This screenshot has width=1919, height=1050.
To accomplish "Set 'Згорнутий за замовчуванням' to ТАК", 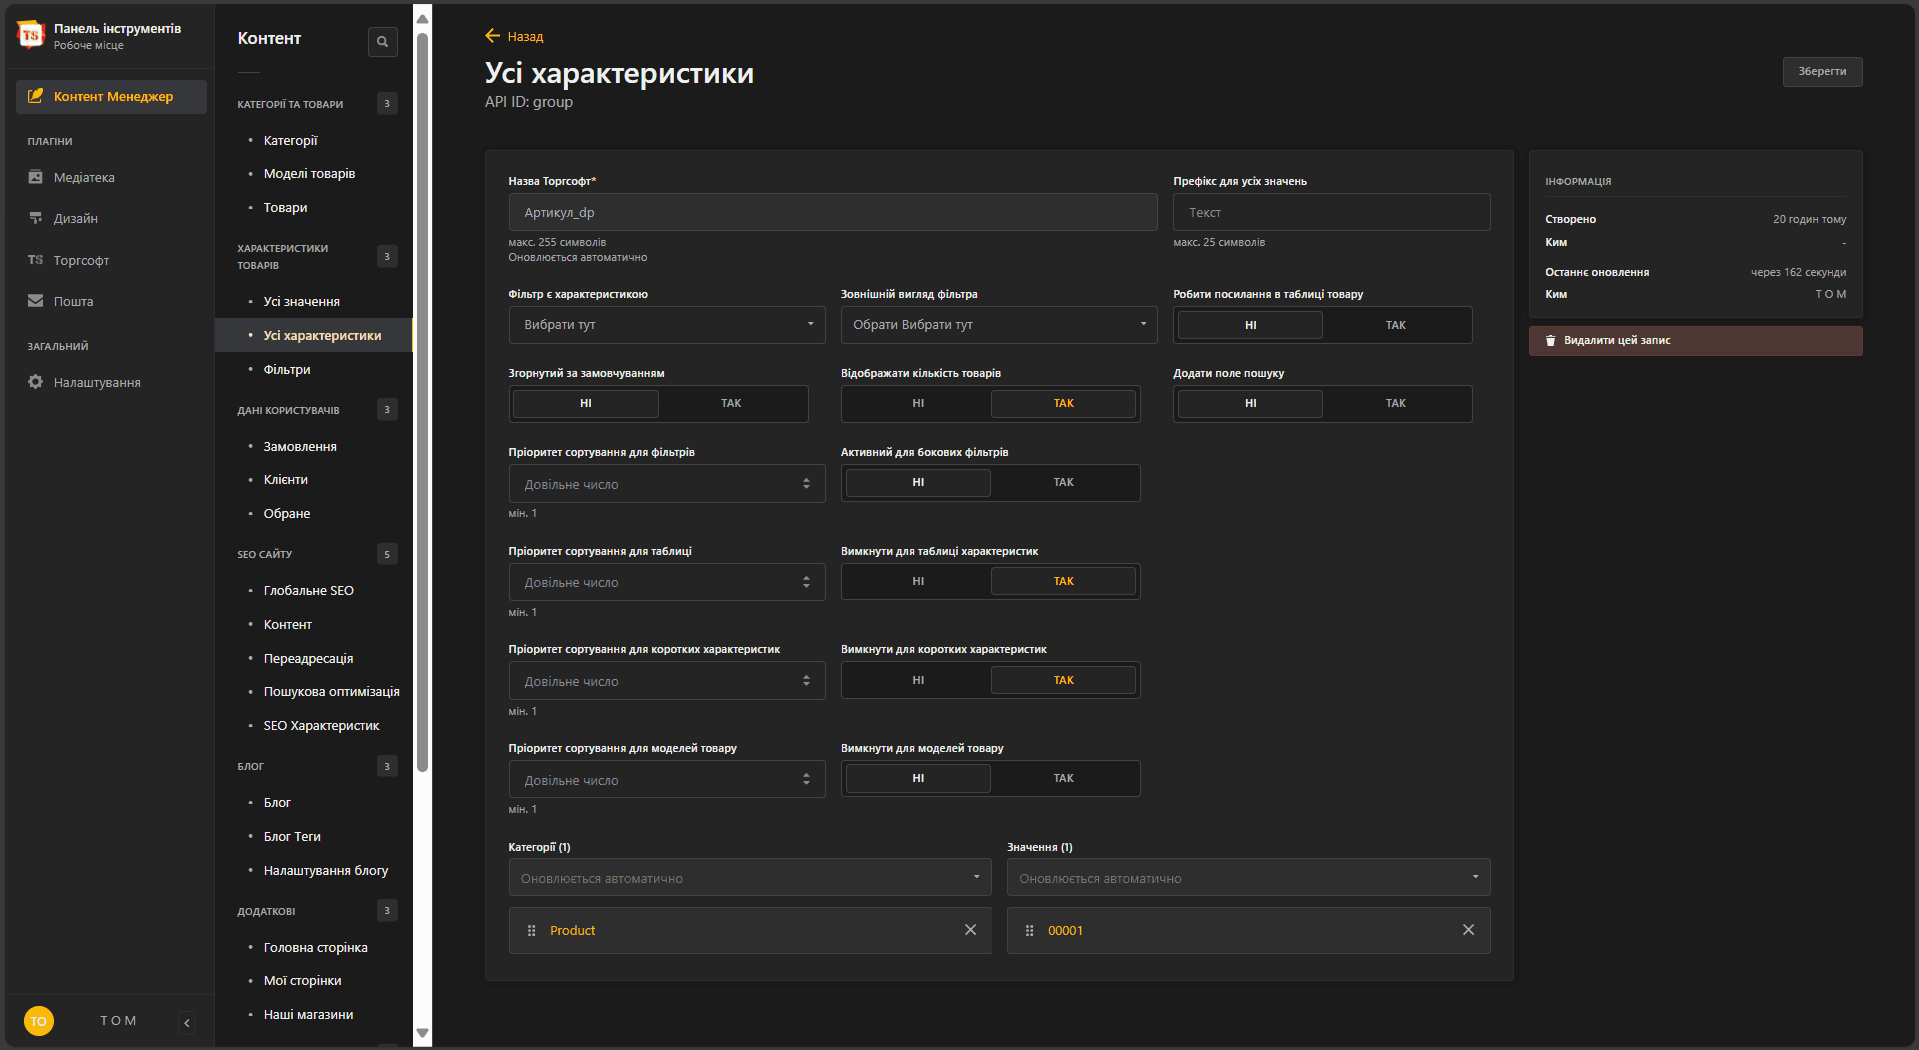I will tap(731, 403).
